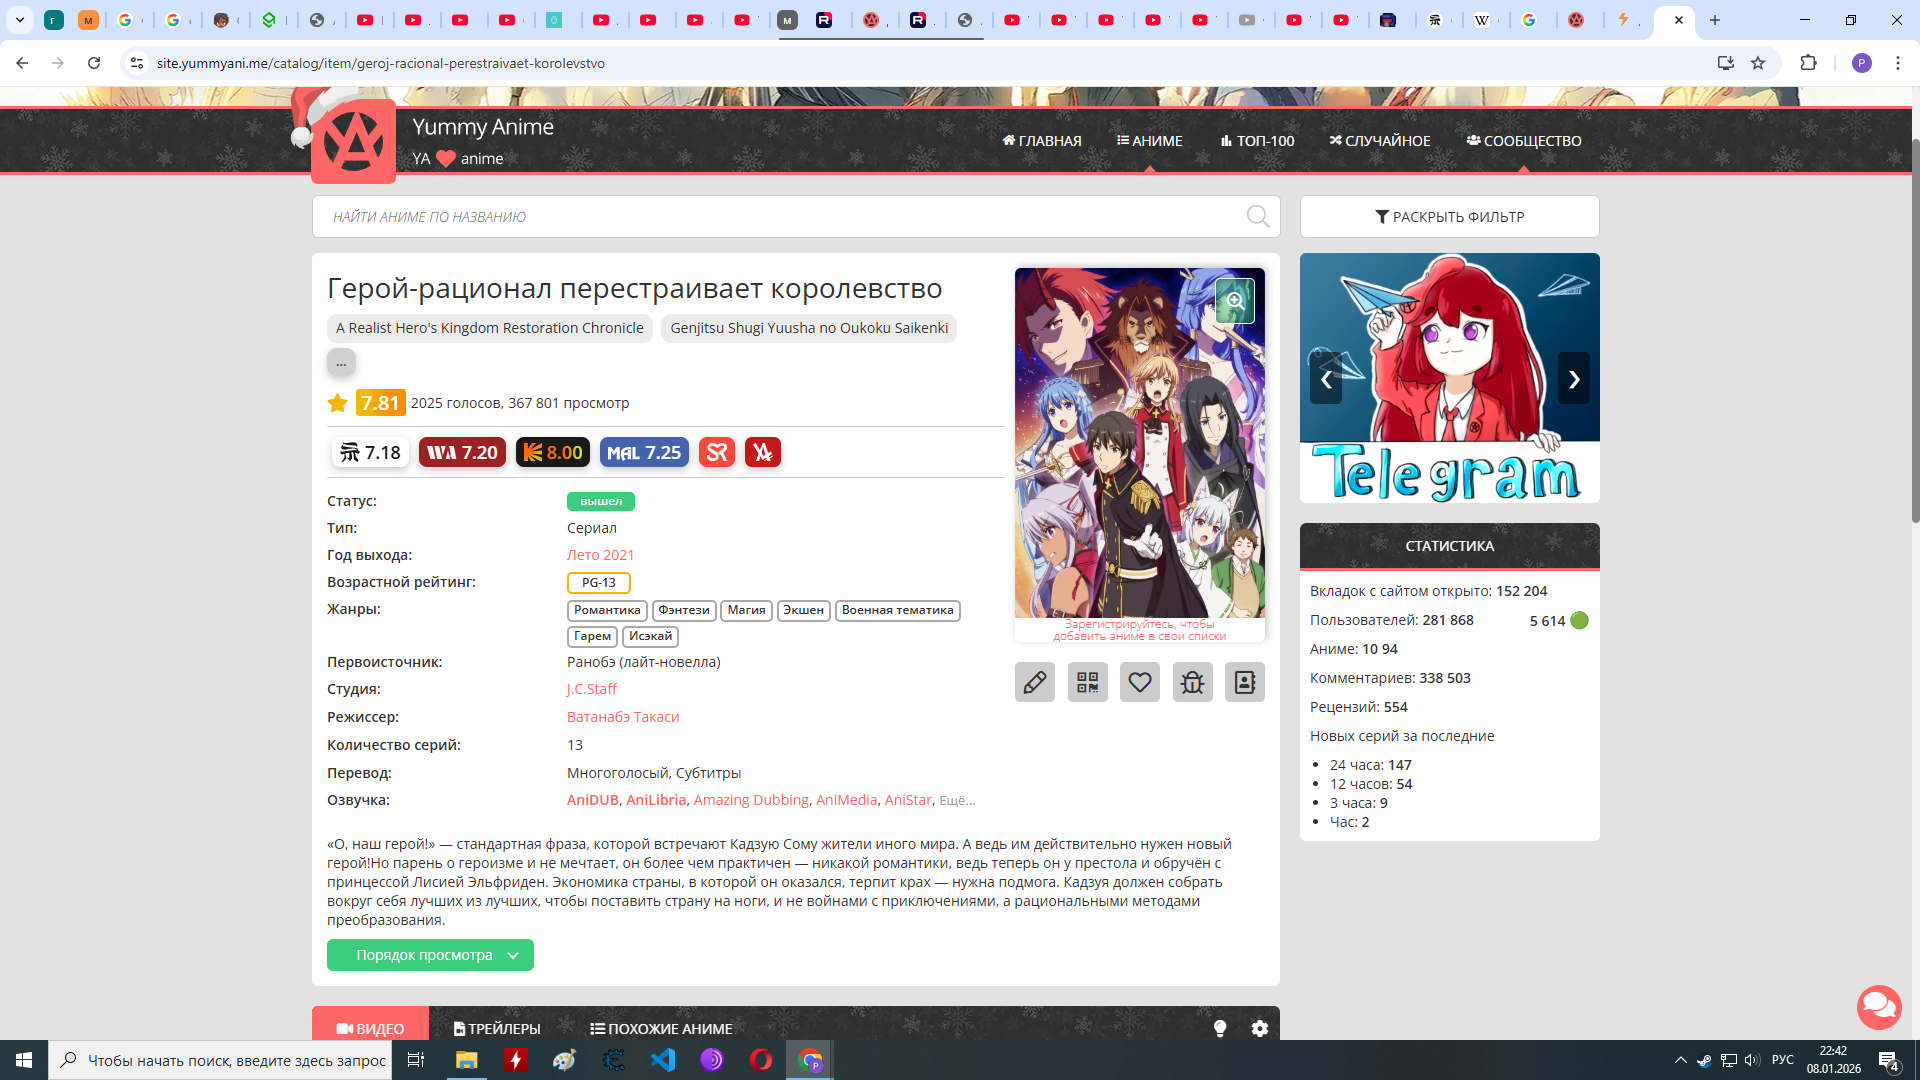The image size is (1920, 1080).
Task: Open settings gear in video tab bar
Action: tap(1259, 1028)
